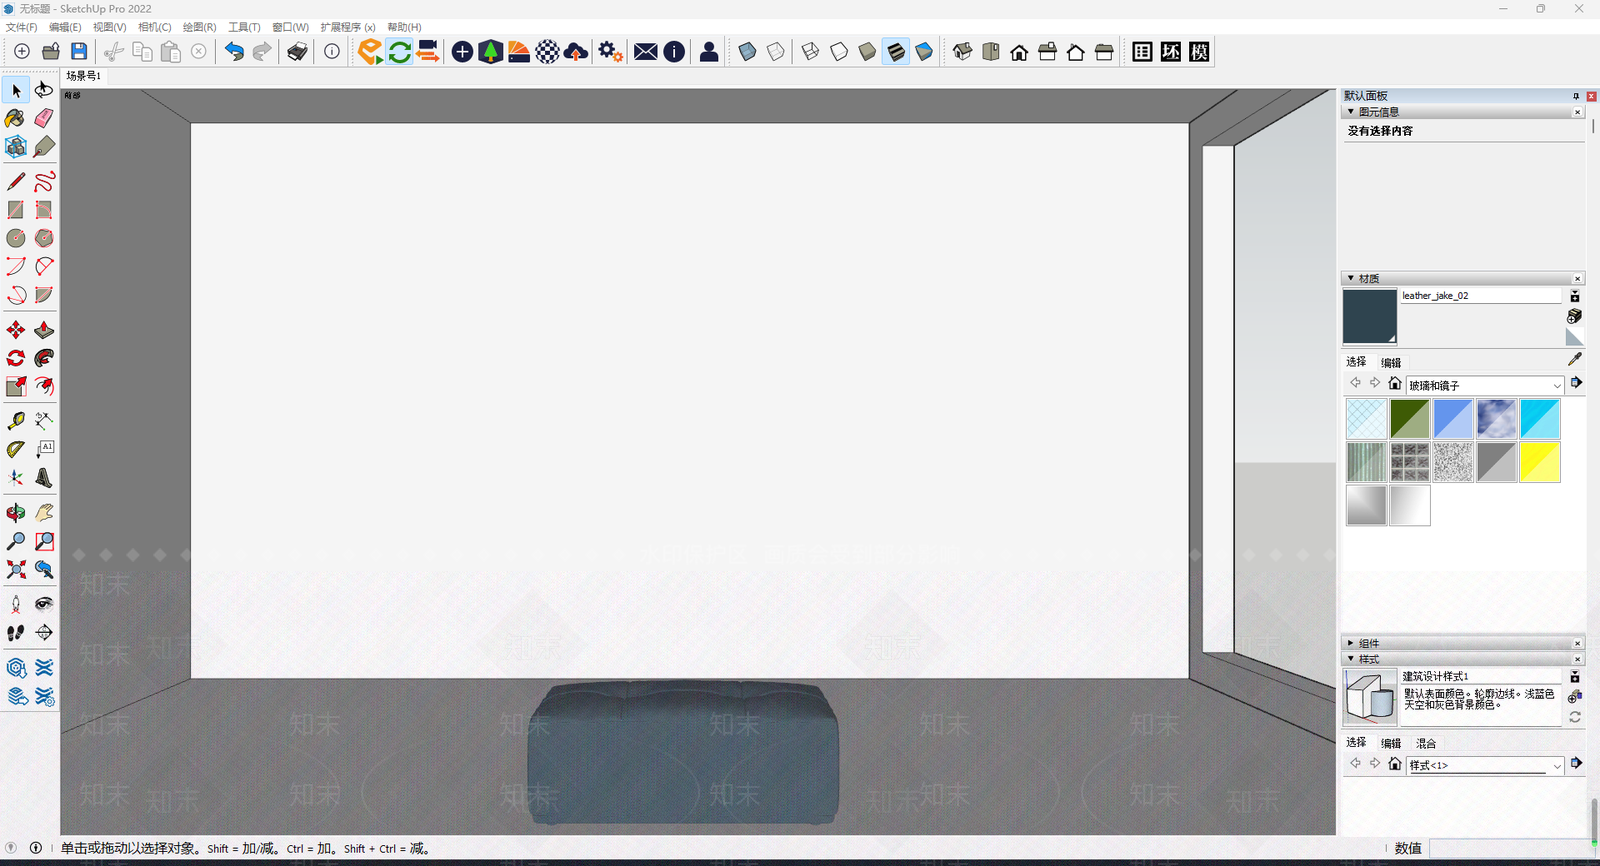
Task: Collapse the 材质 panel
Action: [x=1351, y=278]
